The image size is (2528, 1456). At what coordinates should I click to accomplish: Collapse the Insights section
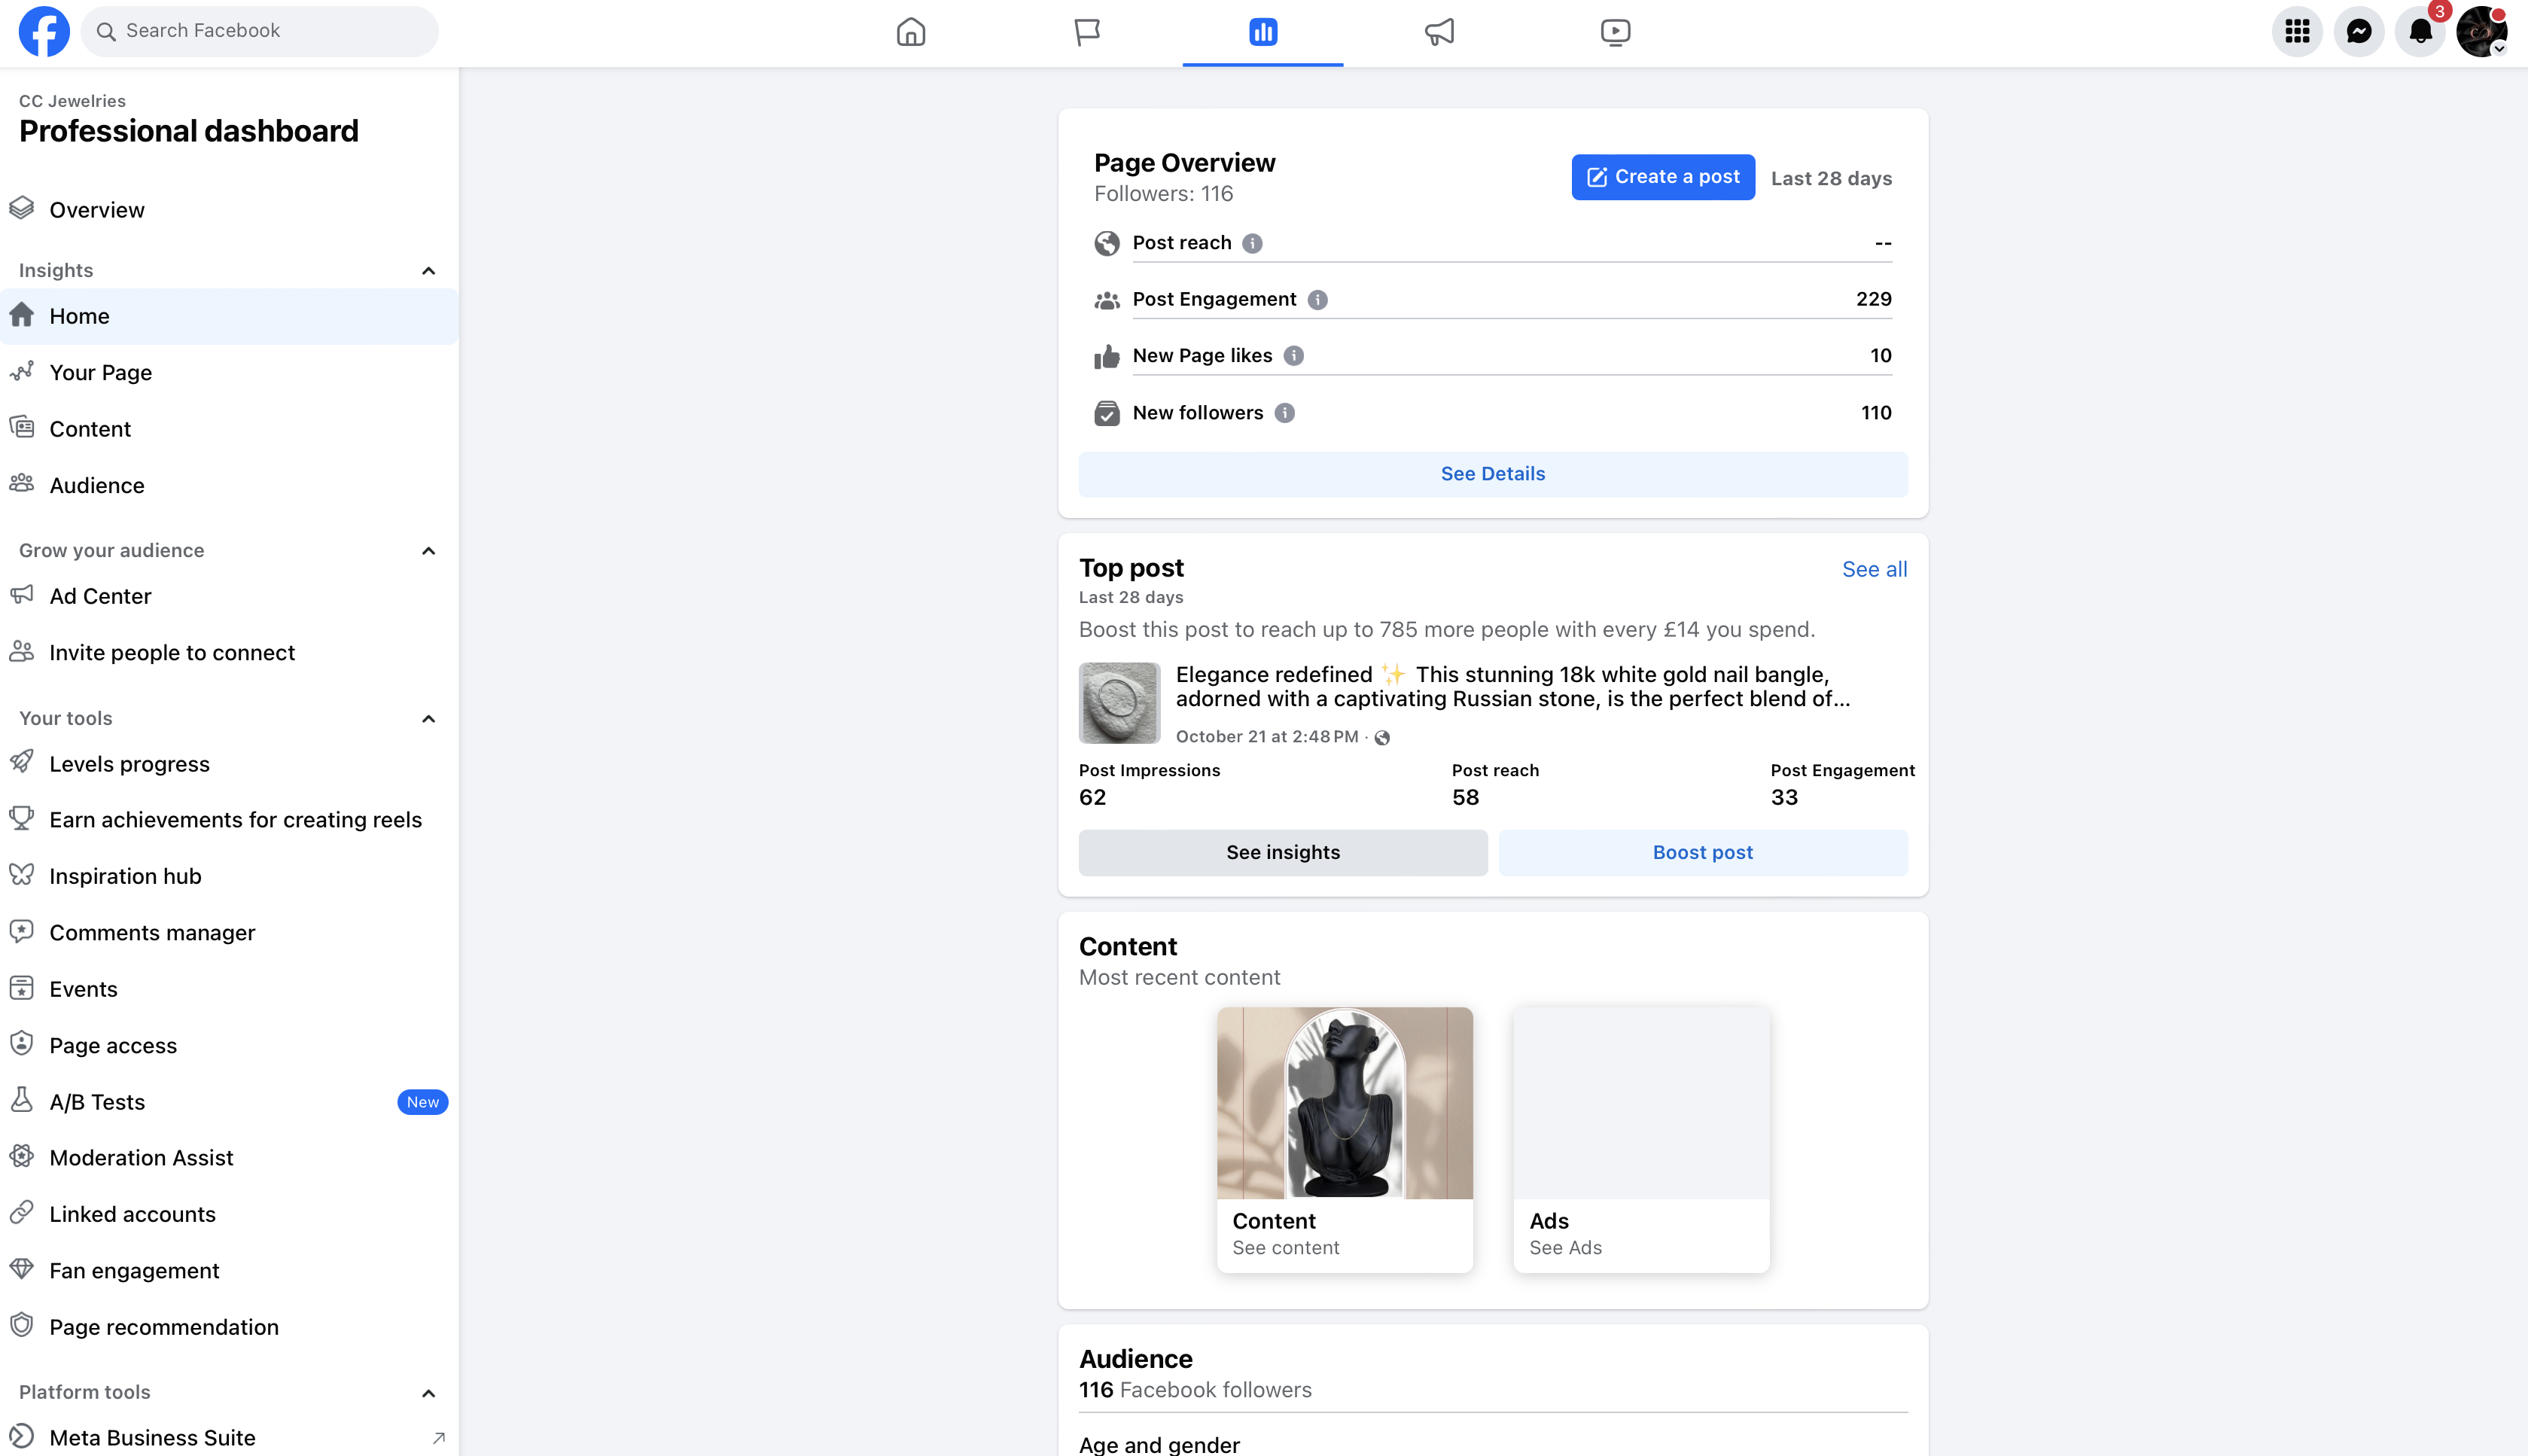428,271
